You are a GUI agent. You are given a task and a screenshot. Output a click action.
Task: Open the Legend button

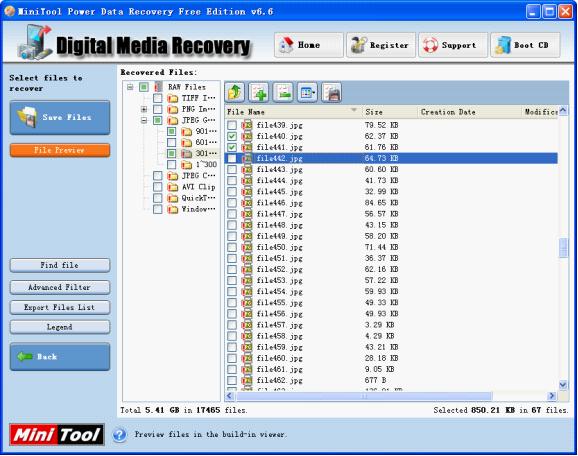[x=60, y=327]
